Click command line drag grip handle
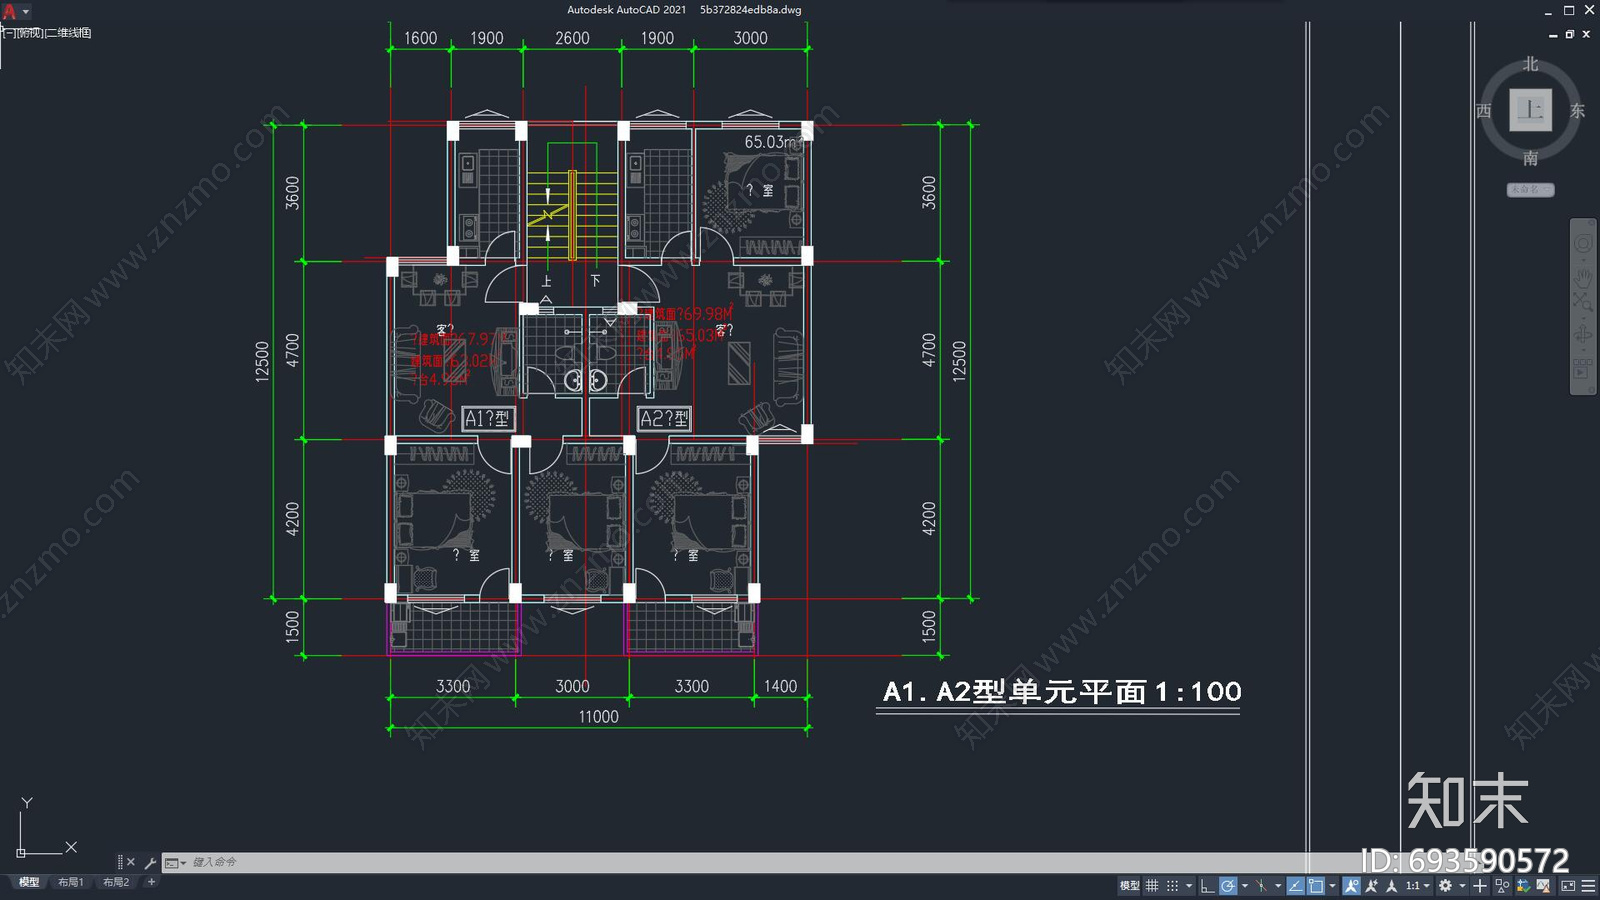This screenshot has width=1600, height=900. tap(120, 862)
